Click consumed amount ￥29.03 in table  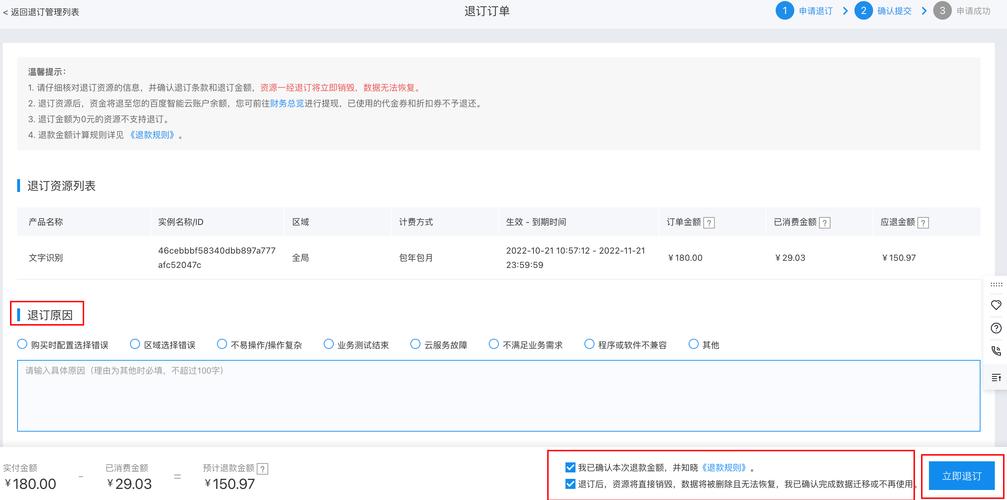790,258
